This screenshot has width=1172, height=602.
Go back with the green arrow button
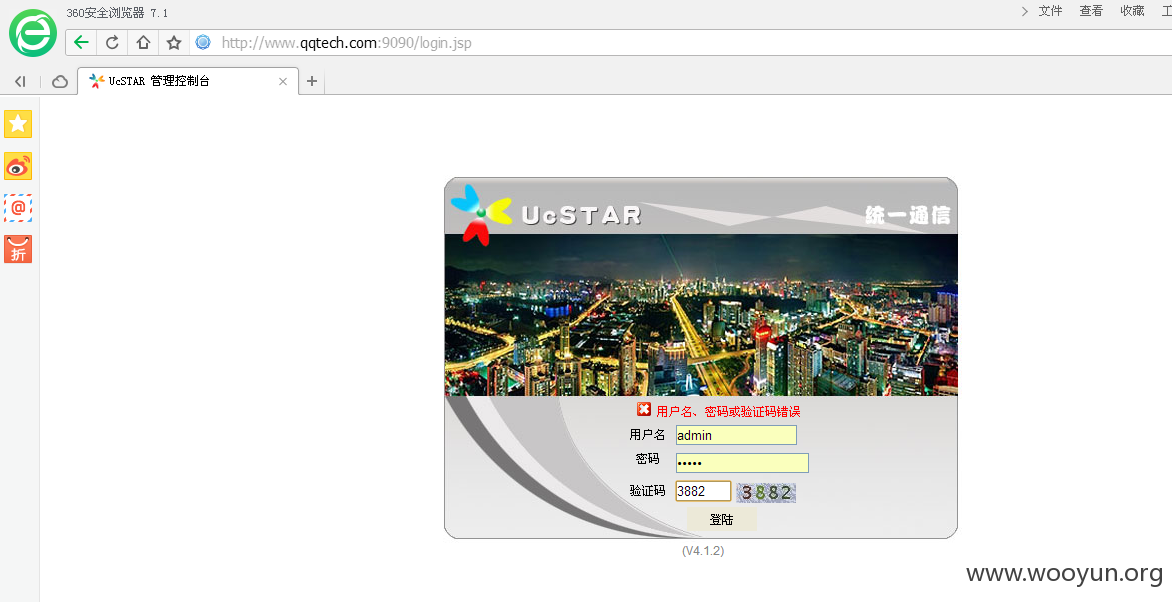click(81, 43)
